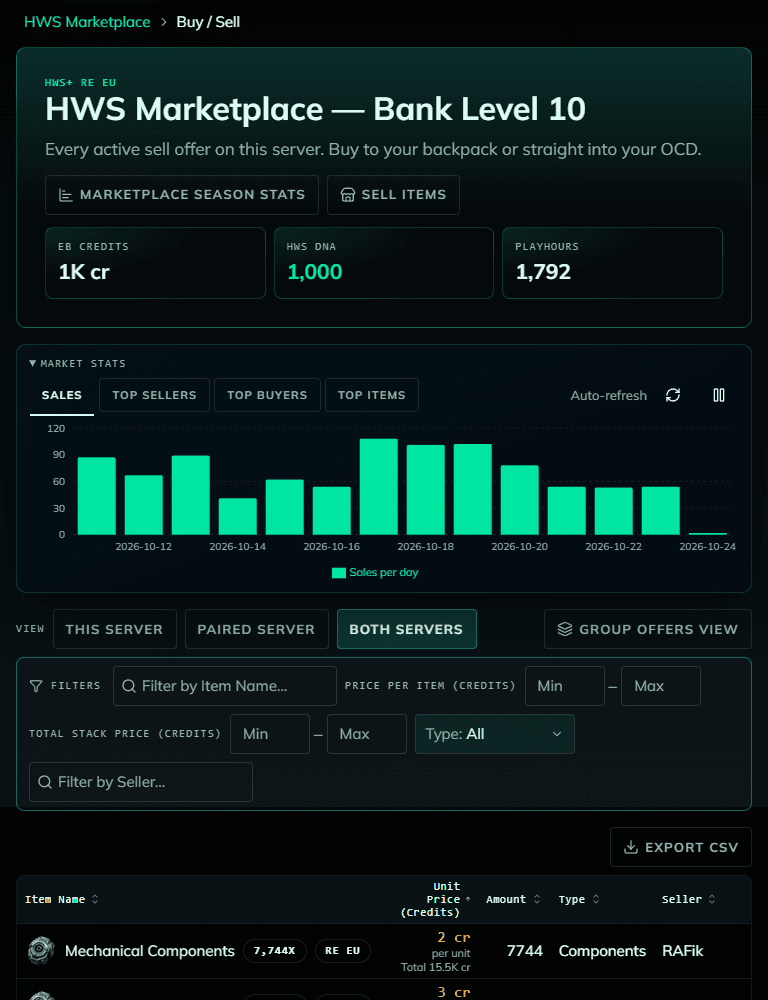
Task: Click the amount value 7744
Action: click(524, 951)
